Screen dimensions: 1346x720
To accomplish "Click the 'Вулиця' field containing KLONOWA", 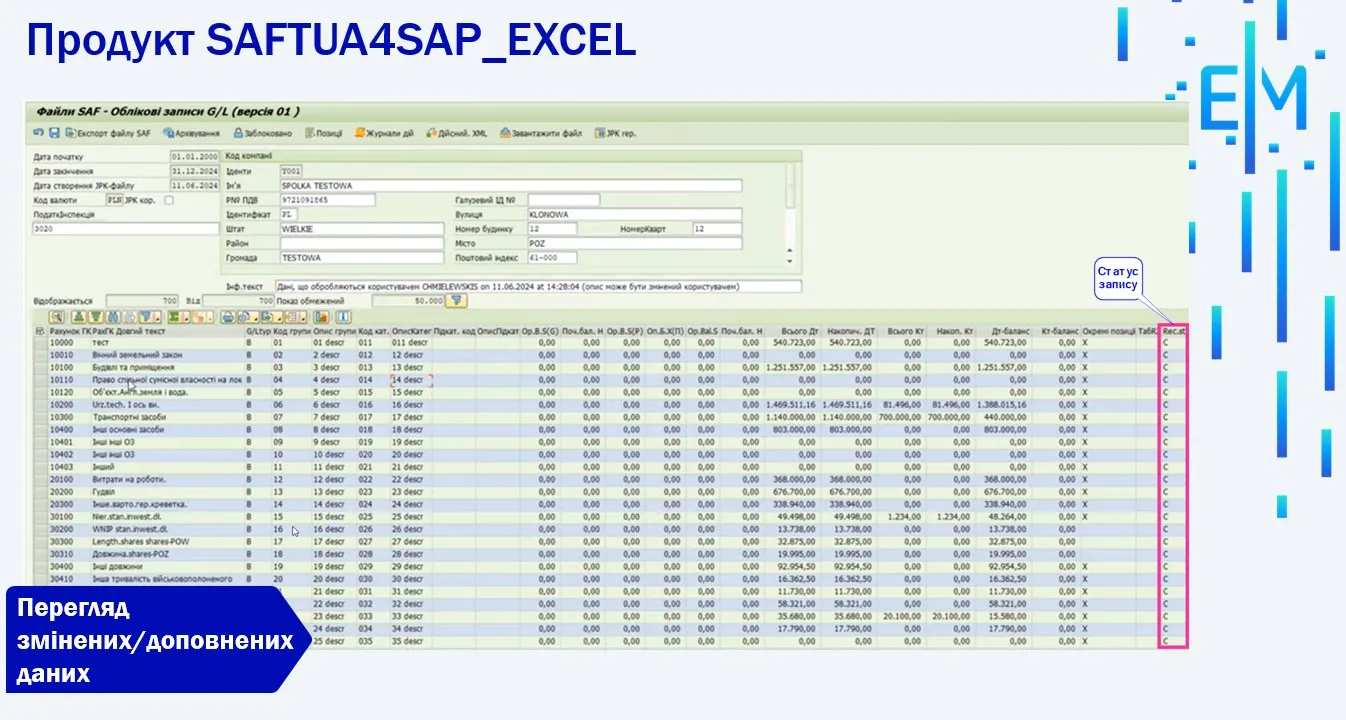I will click(634, 215).
